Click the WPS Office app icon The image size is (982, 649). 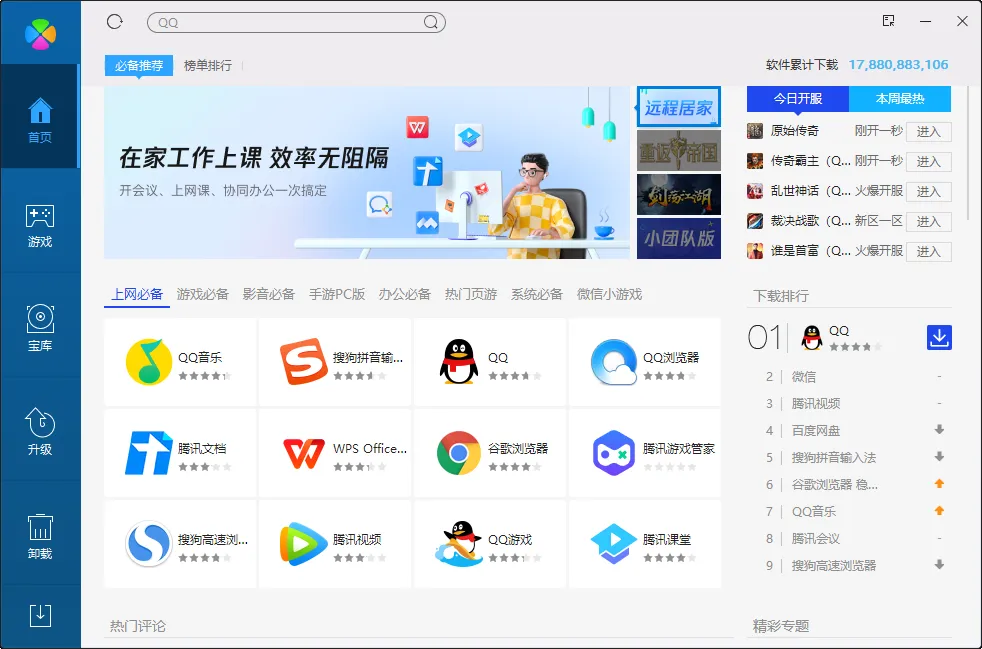tap(304, 453)
